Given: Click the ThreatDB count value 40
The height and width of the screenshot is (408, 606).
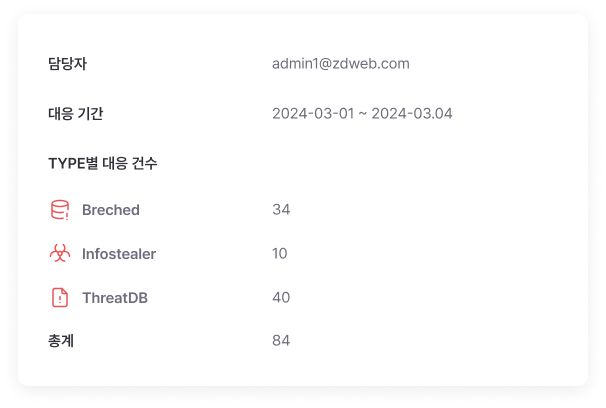Looking at the screenshot, I should tap(281, 297).
